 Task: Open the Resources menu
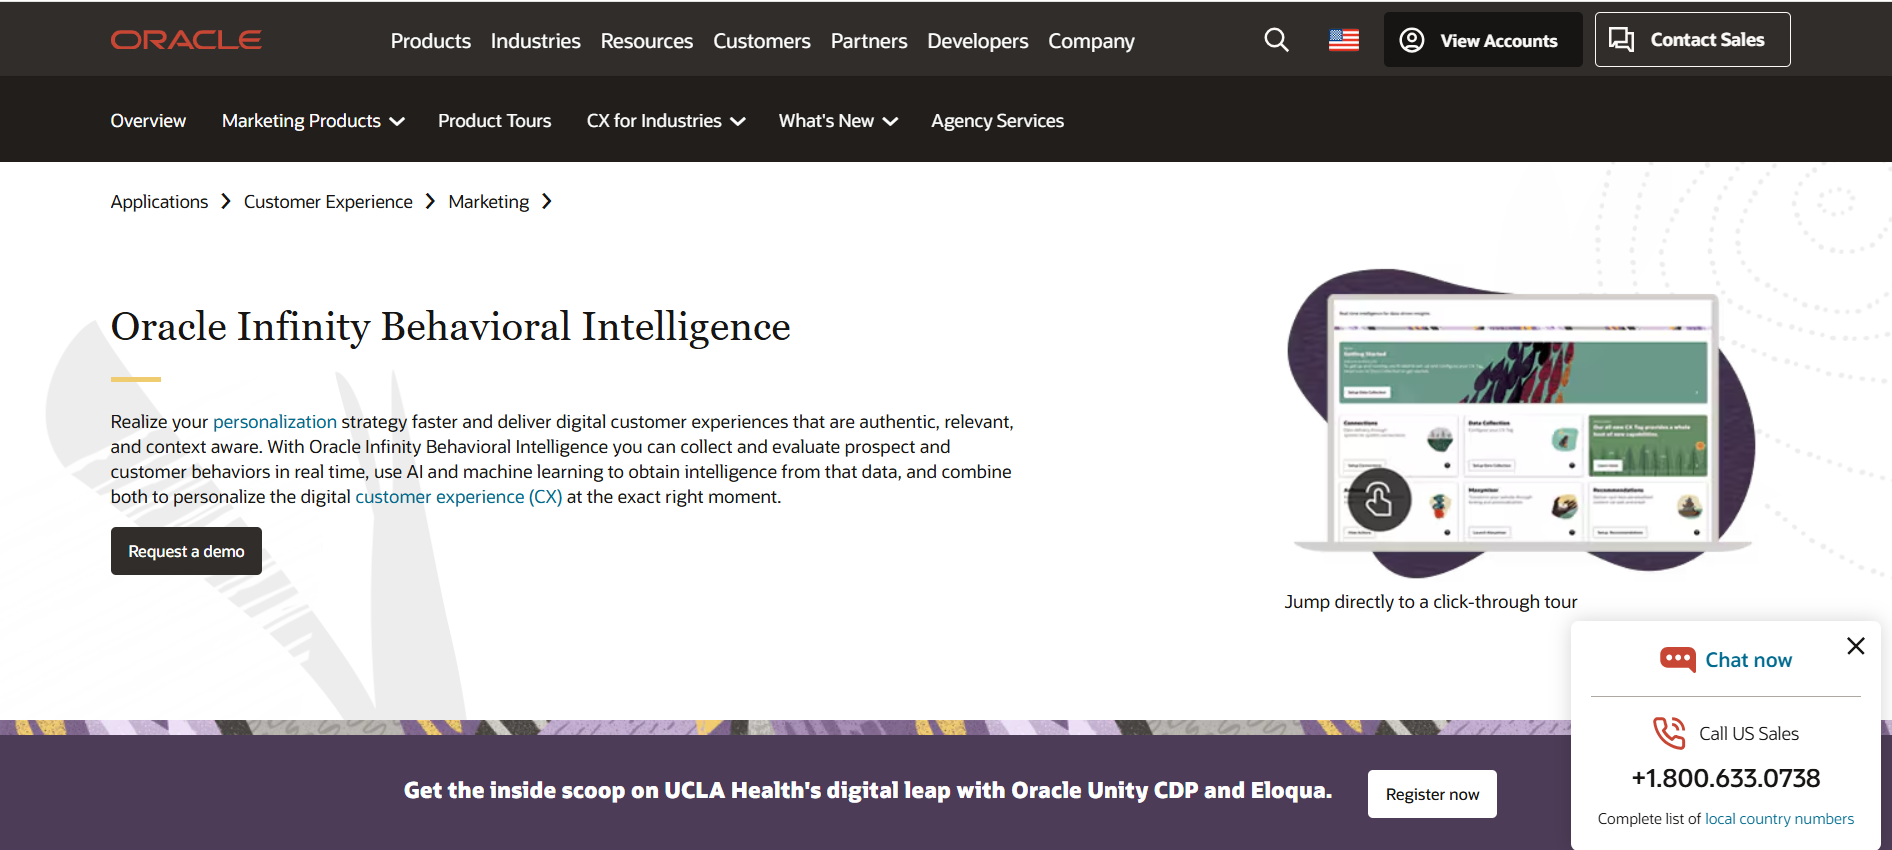click(646, 41)
